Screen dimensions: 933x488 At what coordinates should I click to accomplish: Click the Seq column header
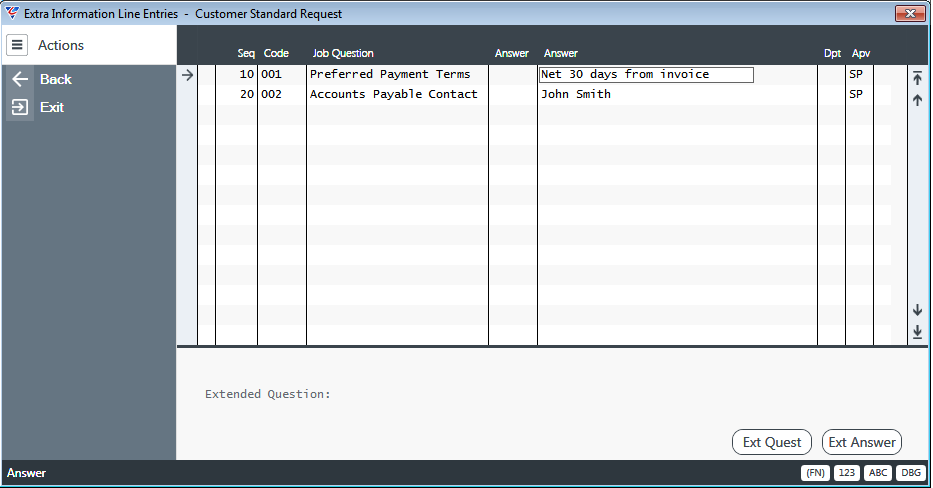pos(246,54)
